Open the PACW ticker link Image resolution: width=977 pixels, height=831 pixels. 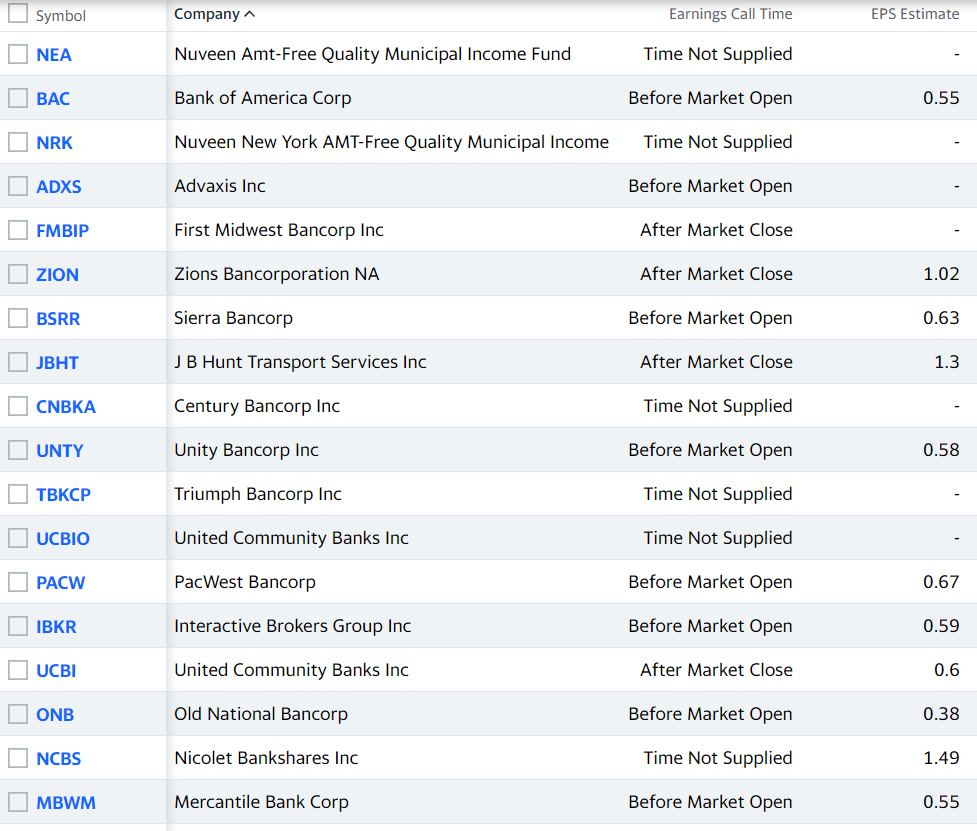60,582
